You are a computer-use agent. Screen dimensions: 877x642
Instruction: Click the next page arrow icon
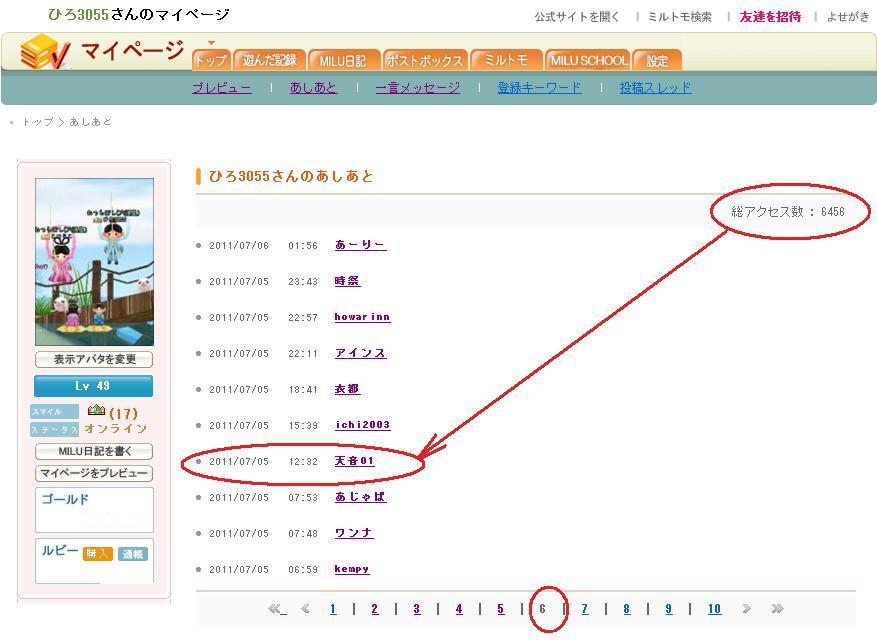click(x=746, y=608)
